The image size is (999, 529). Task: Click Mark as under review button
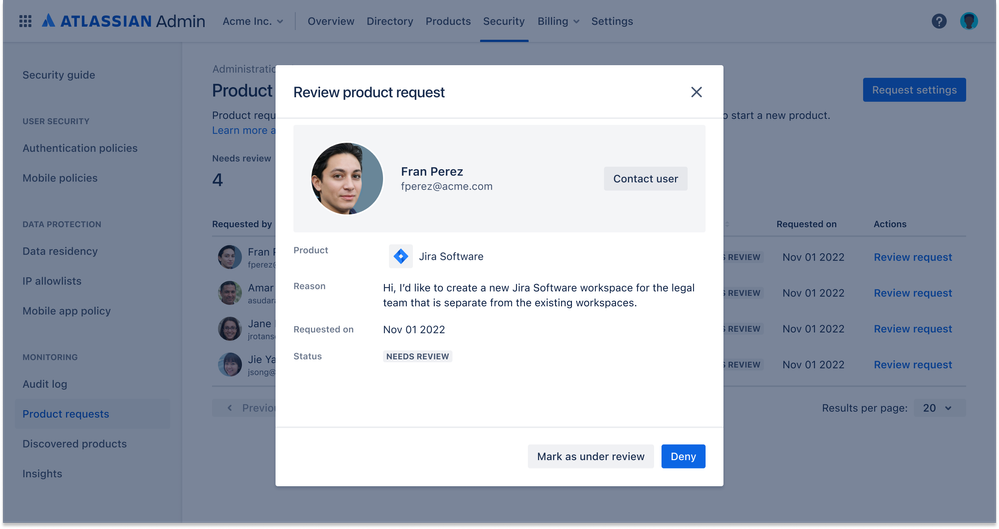click(591, 456)
